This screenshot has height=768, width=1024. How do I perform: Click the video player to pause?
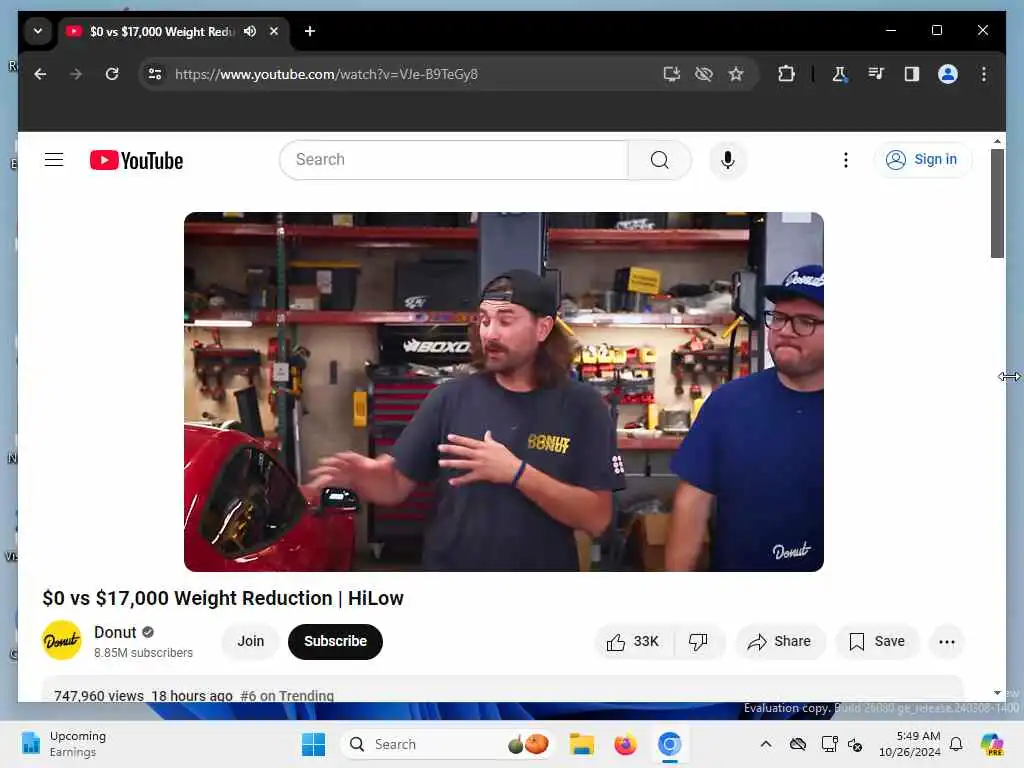pos(504,392)
